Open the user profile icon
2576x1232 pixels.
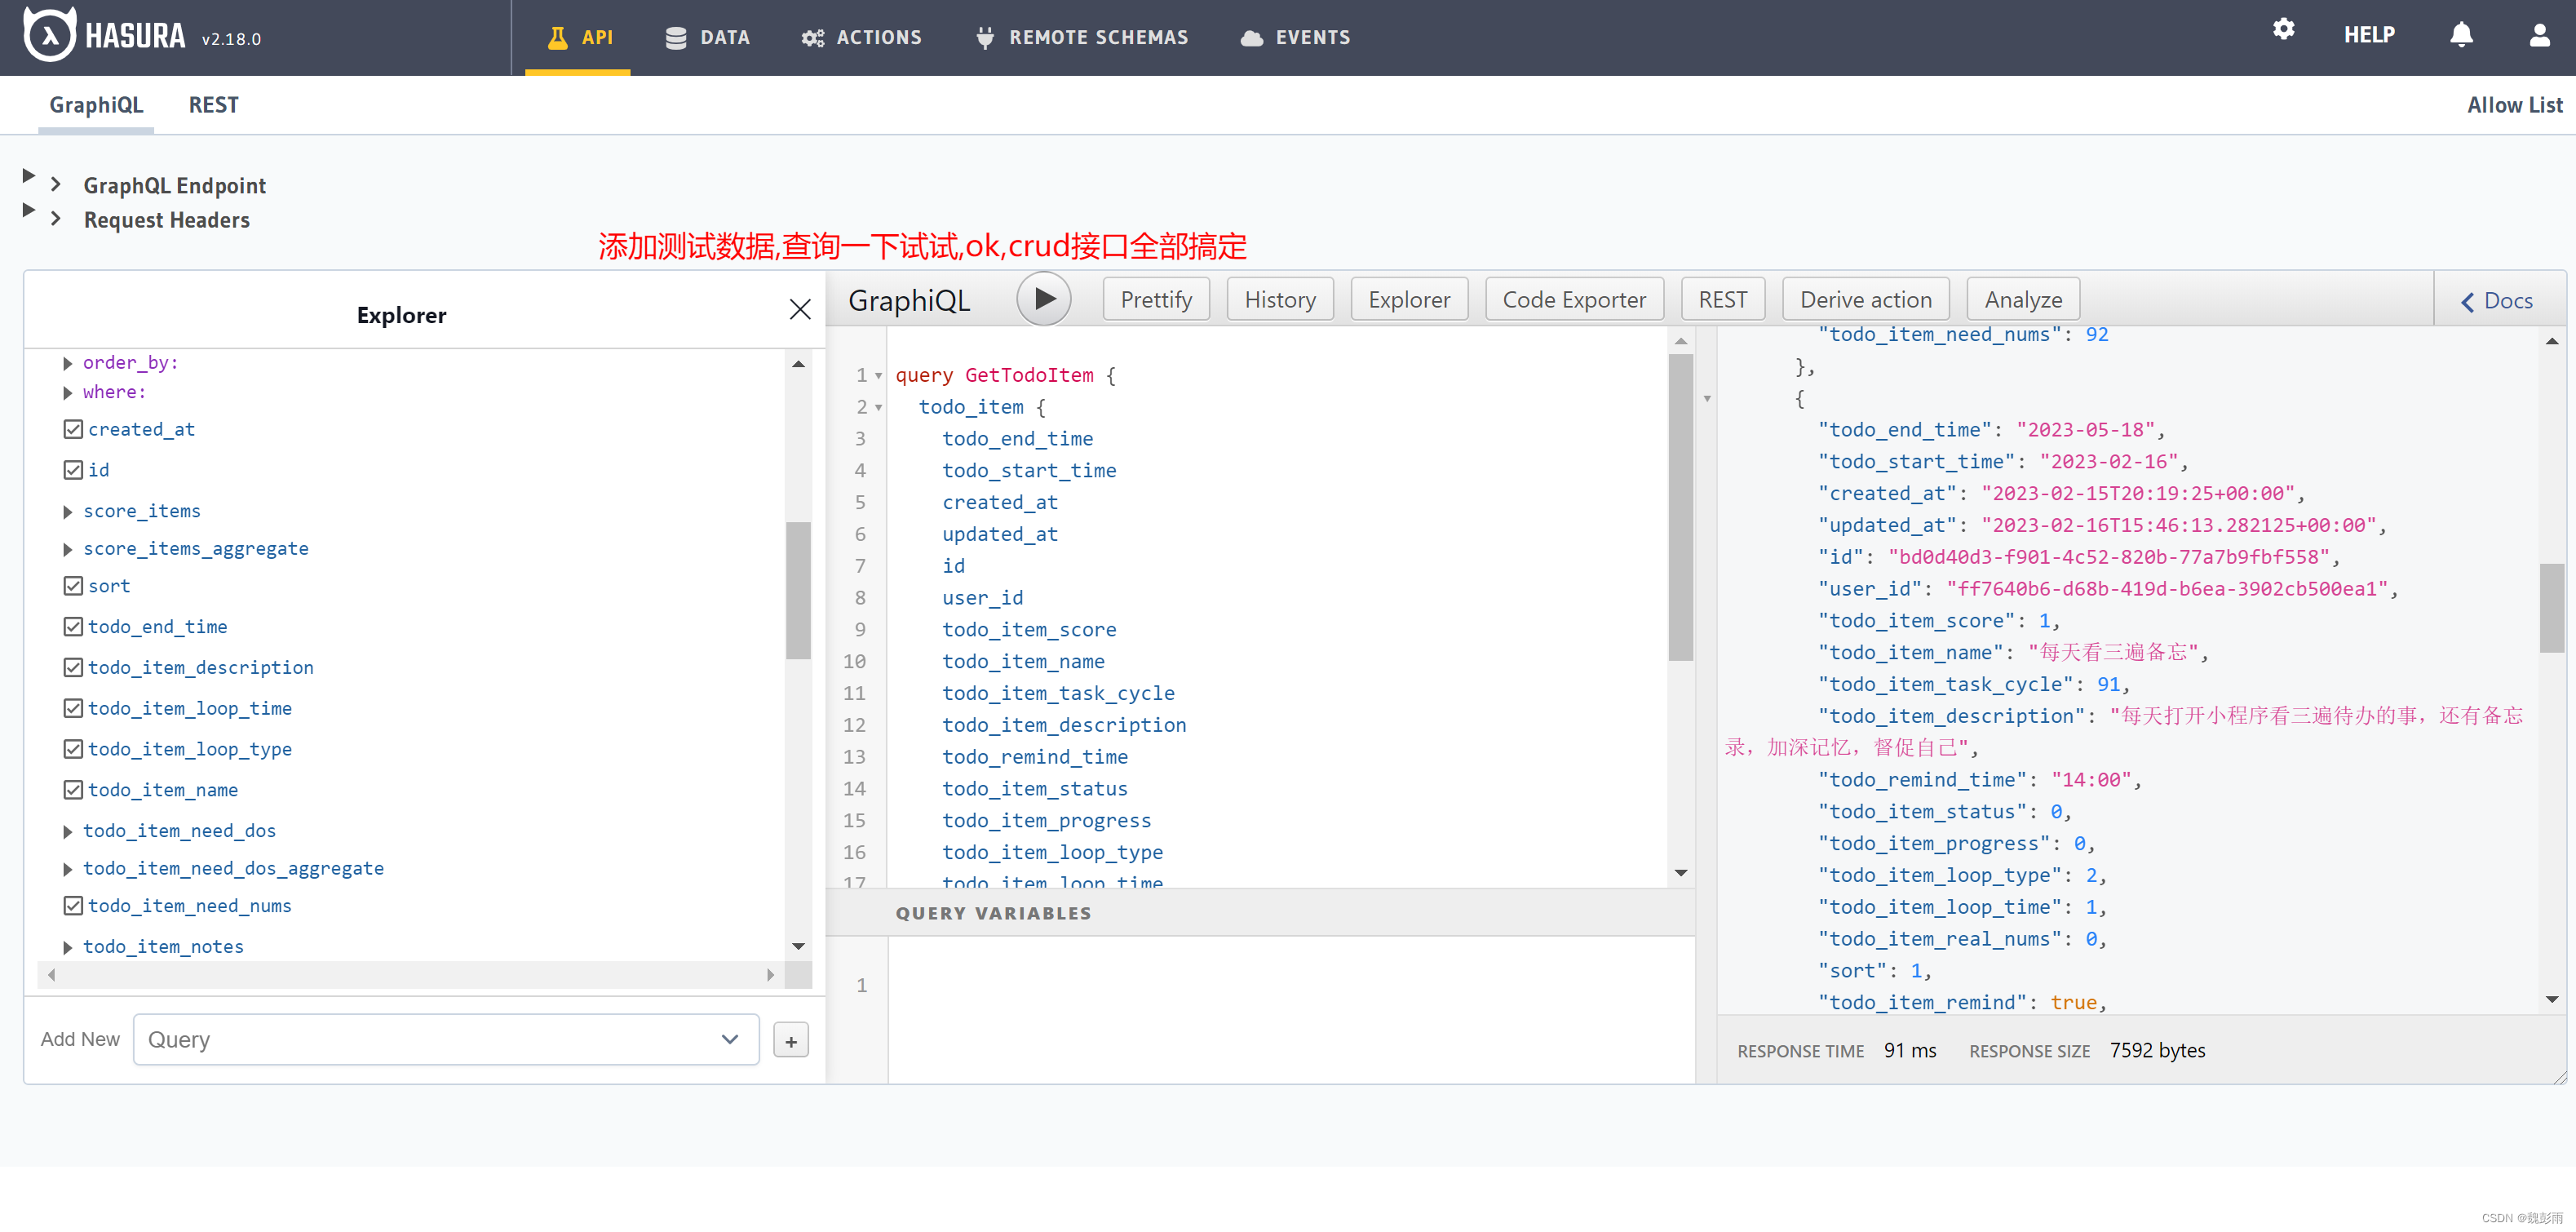(x=2539, y=35)
